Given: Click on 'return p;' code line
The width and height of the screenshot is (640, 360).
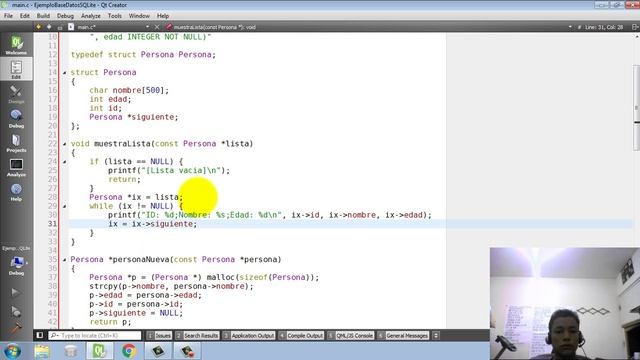Looking at the screenshot, I should pyautogui.click(x=110, y=322).
